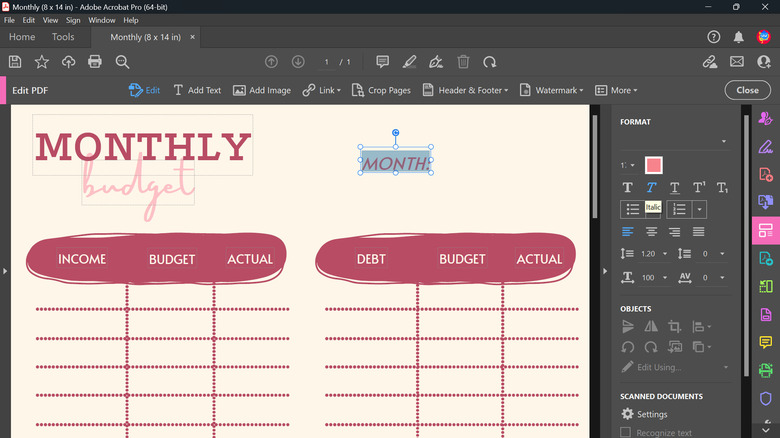Screen dimensions: 780x438
Task: Open the add comment speech bubble icon
Action: point(382,62)
